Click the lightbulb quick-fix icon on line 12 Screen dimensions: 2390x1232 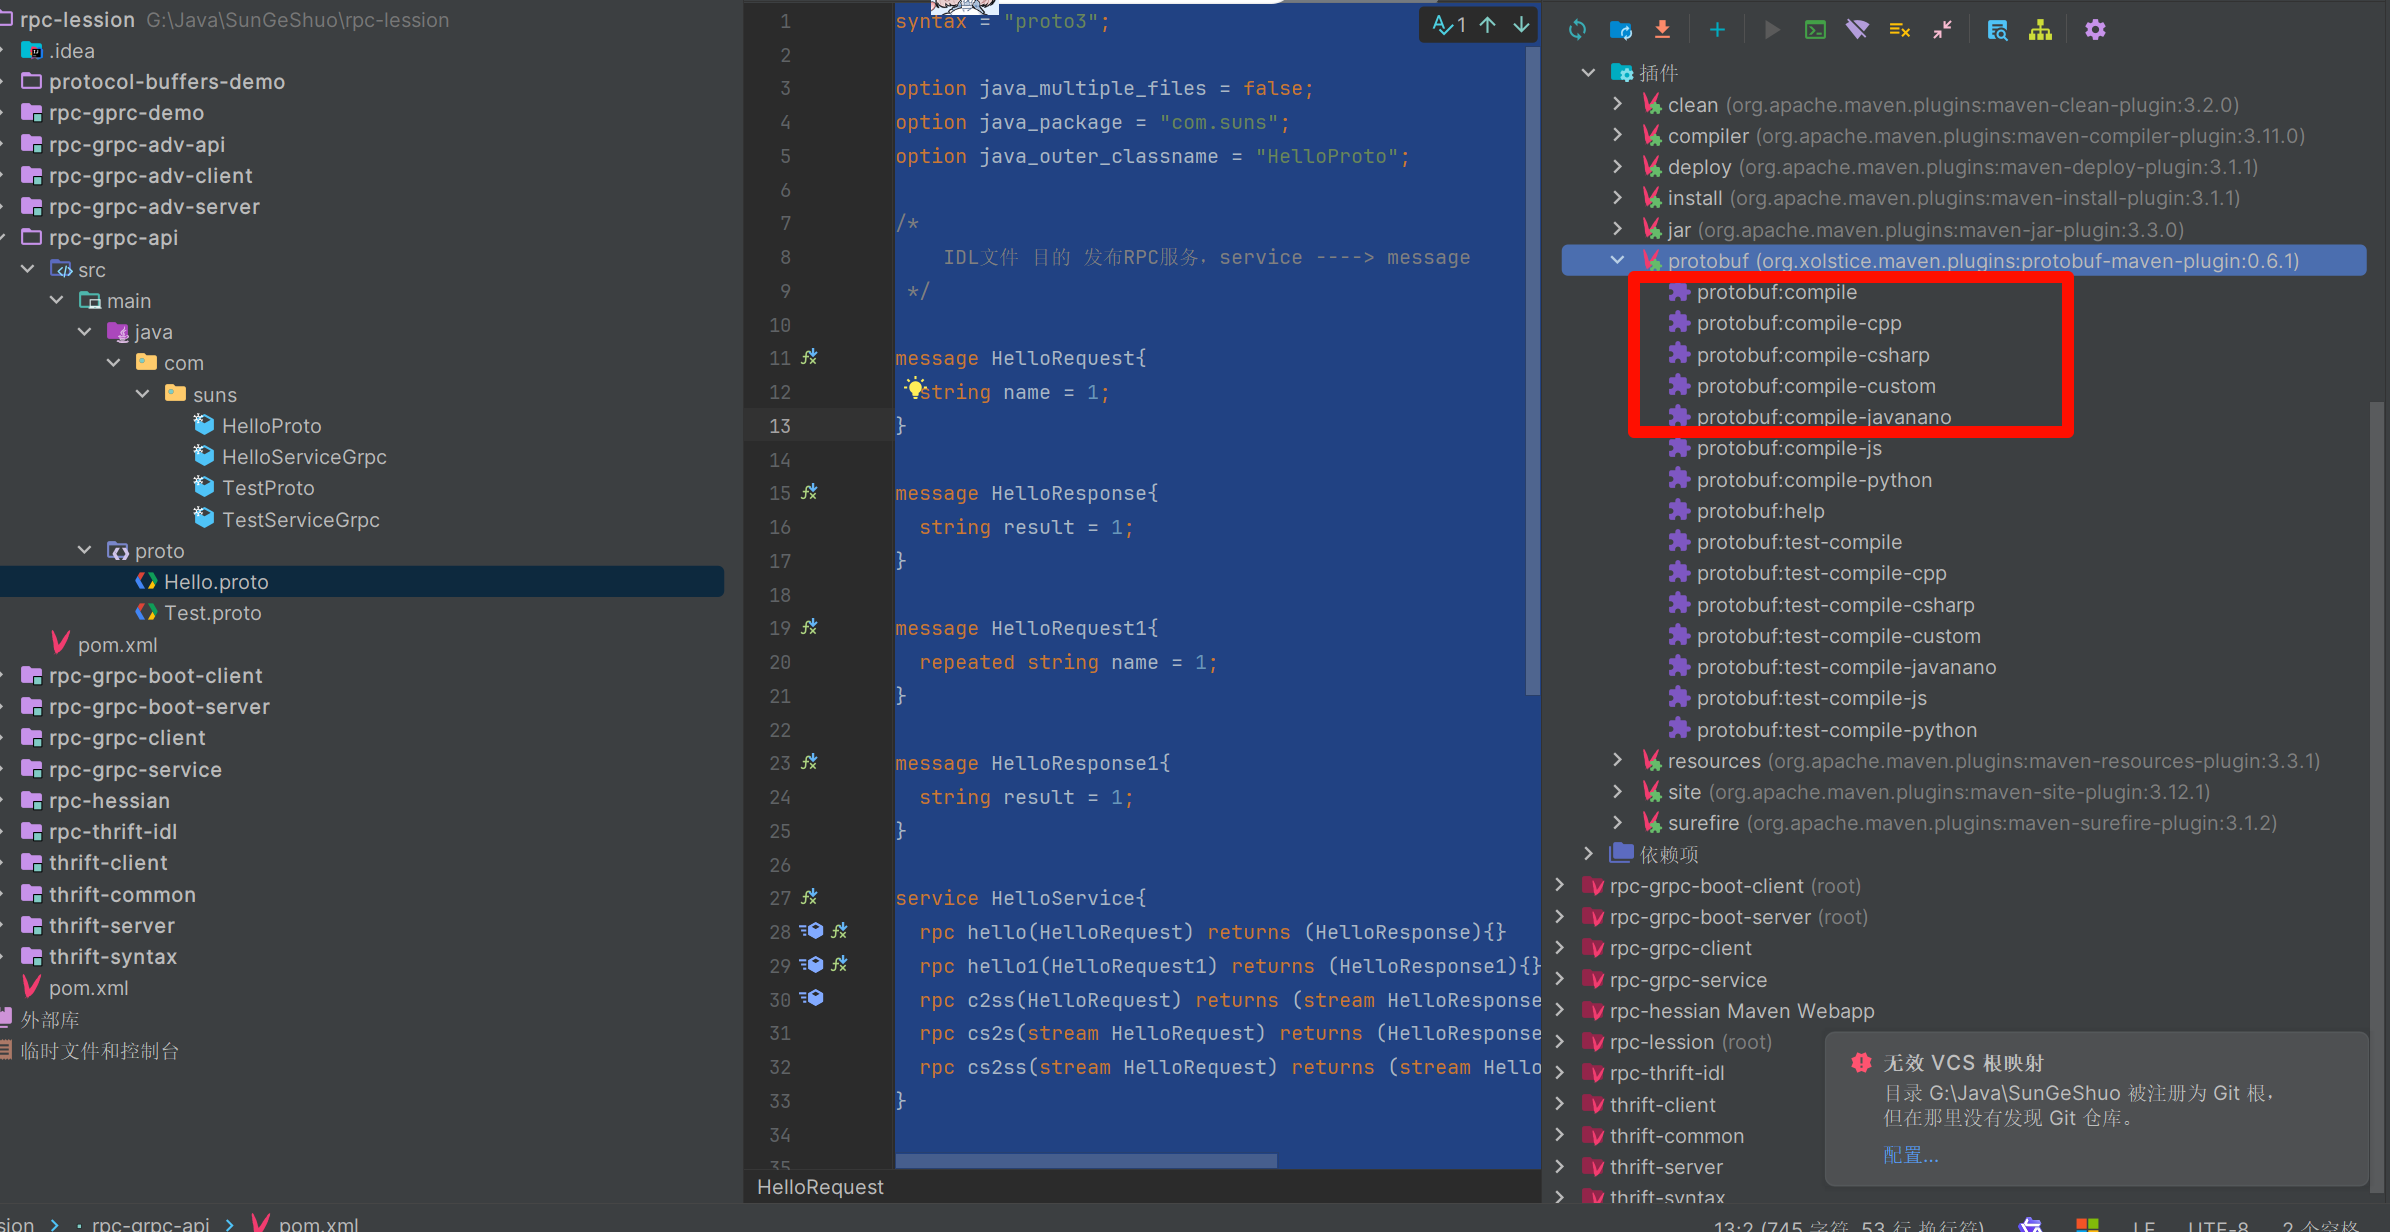pyautogui.click(x=914, y=387)
